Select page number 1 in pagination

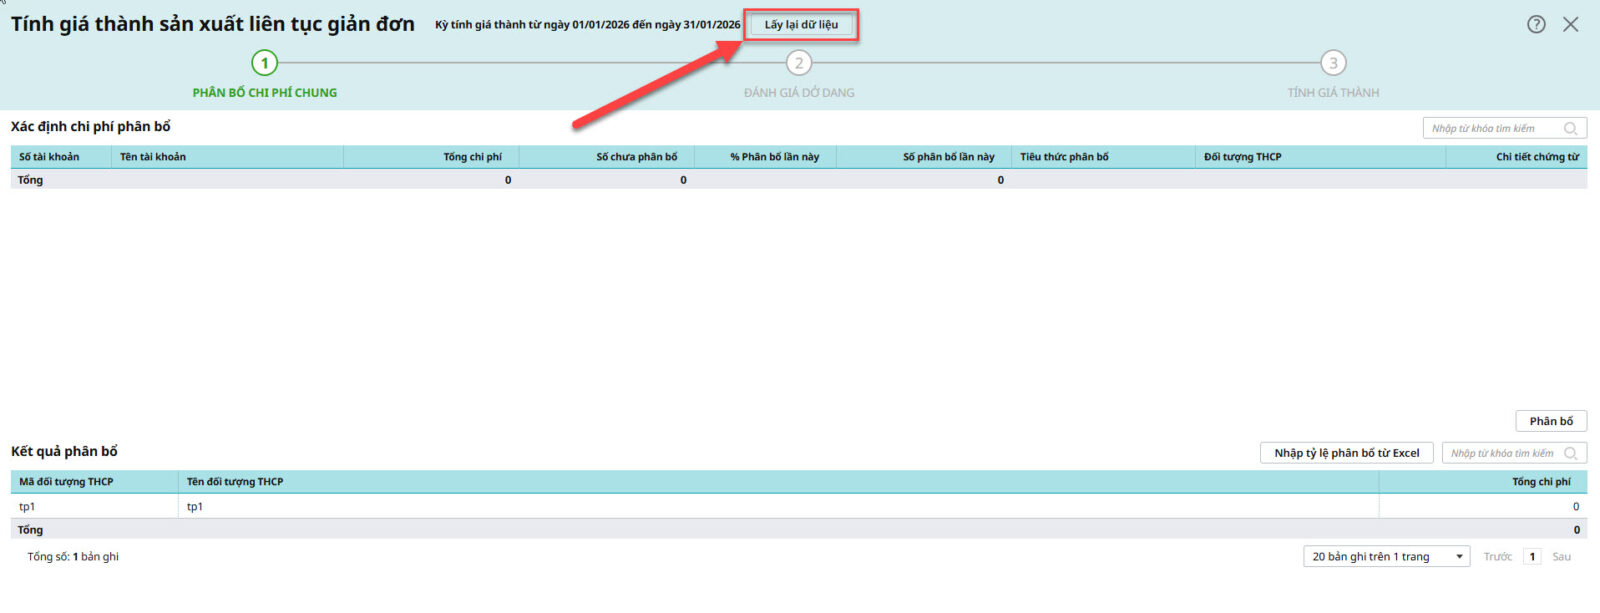pyautogui.click(x=1532, y=557)
